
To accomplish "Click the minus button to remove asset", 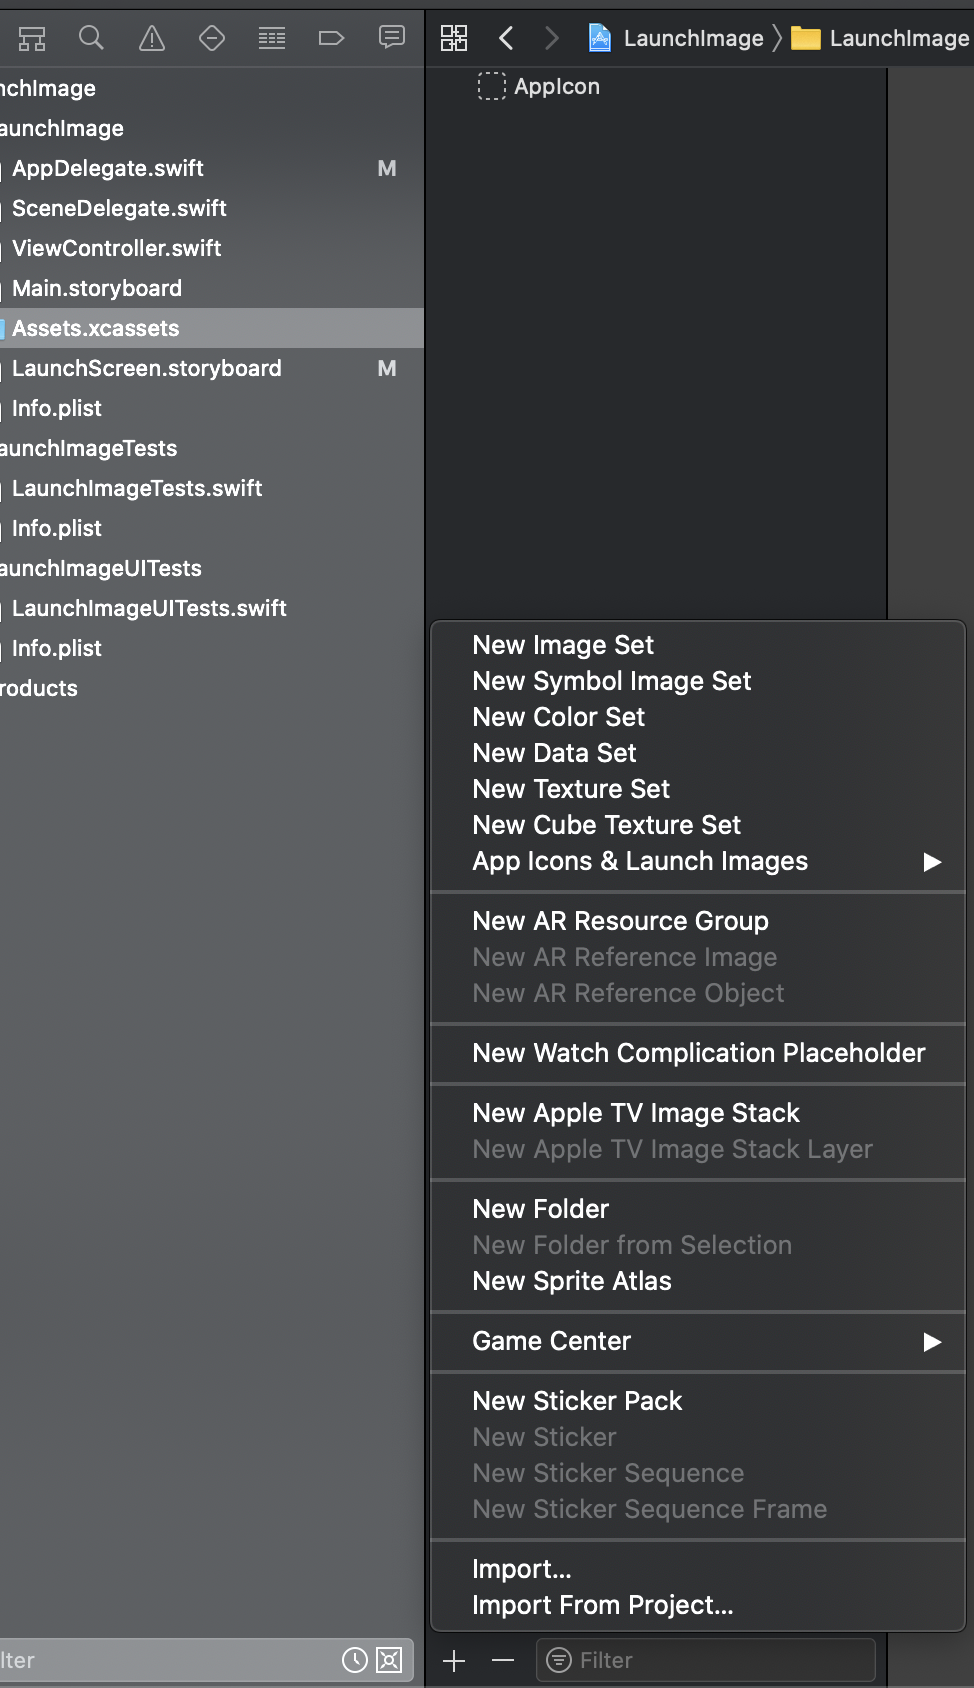I will (x=503, y=1661).
